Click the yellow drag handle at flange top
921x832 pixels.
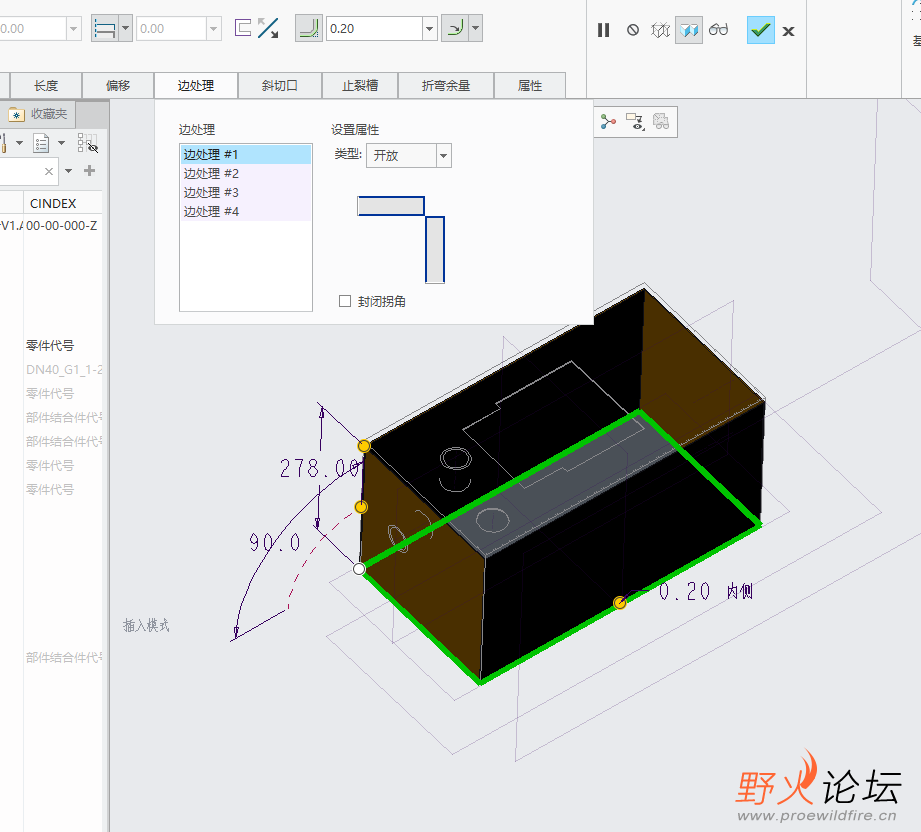point(364,446)
